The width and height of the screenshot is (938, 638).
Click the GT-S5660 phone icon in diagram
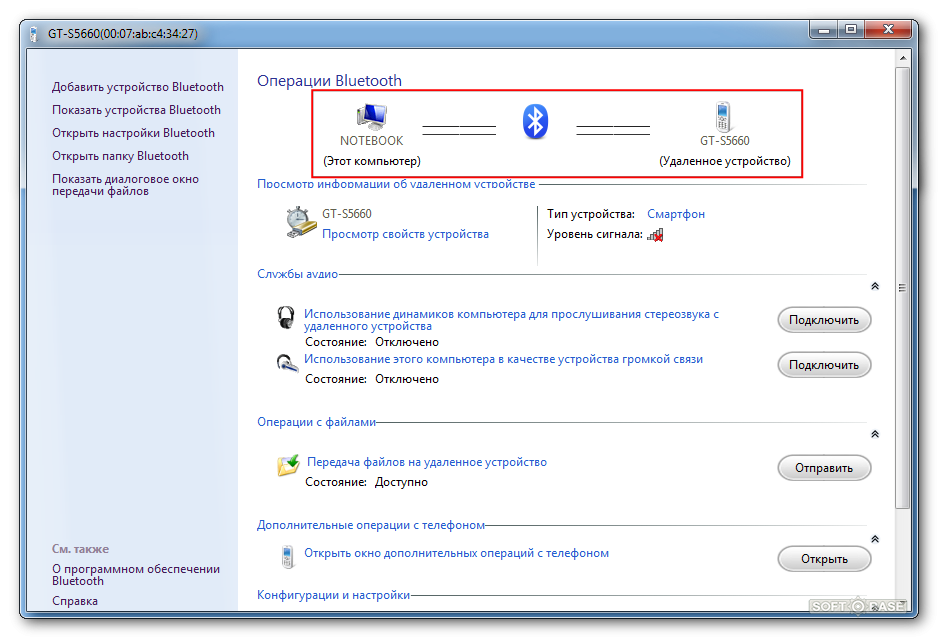coord(723,116)
